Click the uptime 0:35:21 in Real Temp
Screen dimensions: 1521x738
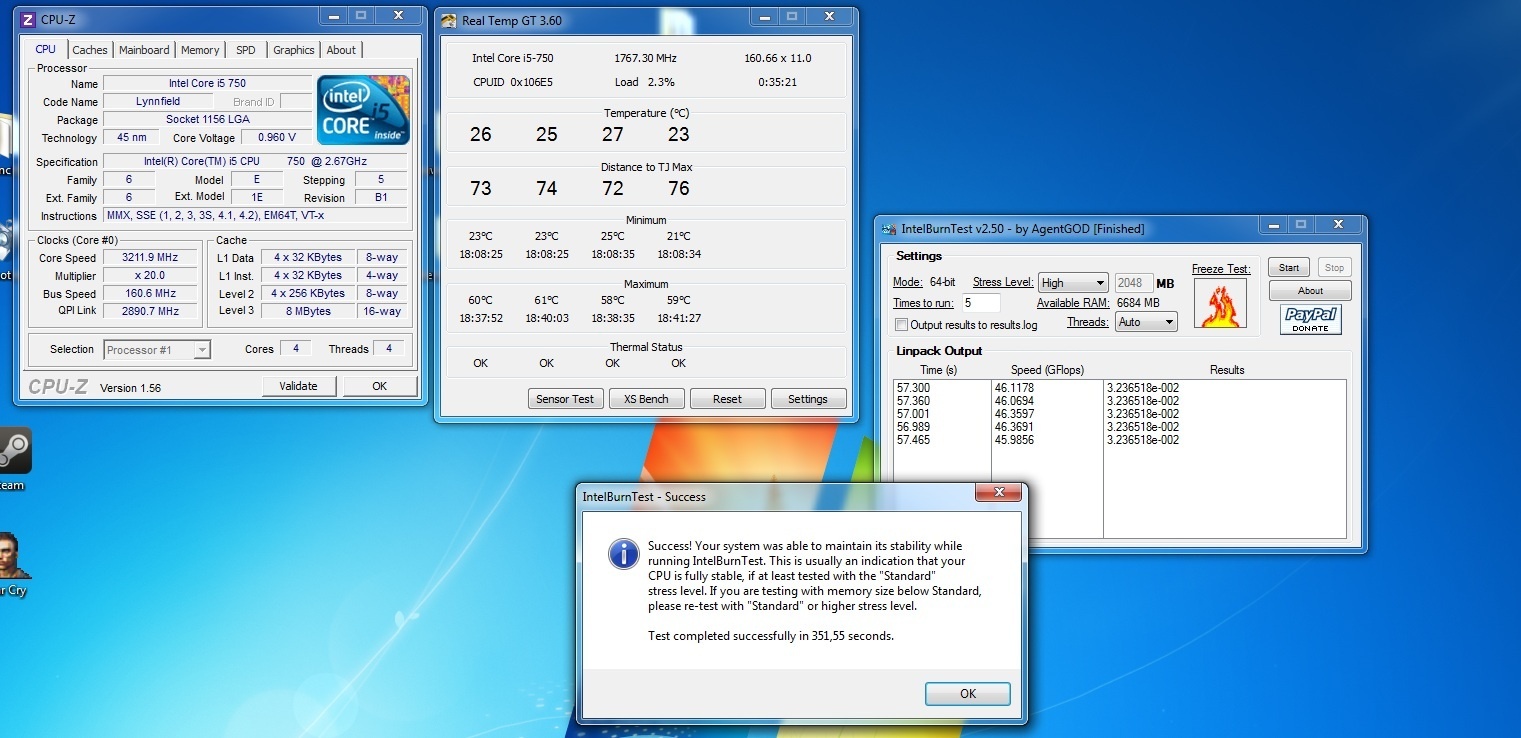point(778,82)
